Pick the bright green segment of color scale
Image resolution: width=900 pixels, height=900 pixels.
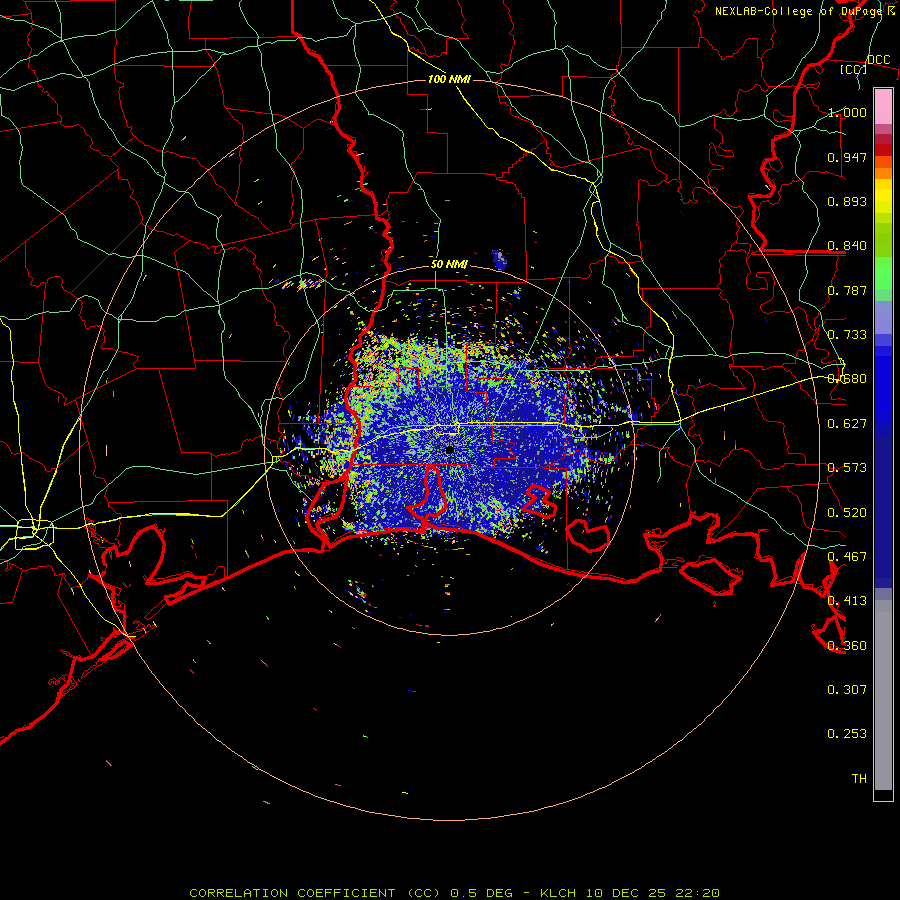pyautogui.click(x=883, y=273)
